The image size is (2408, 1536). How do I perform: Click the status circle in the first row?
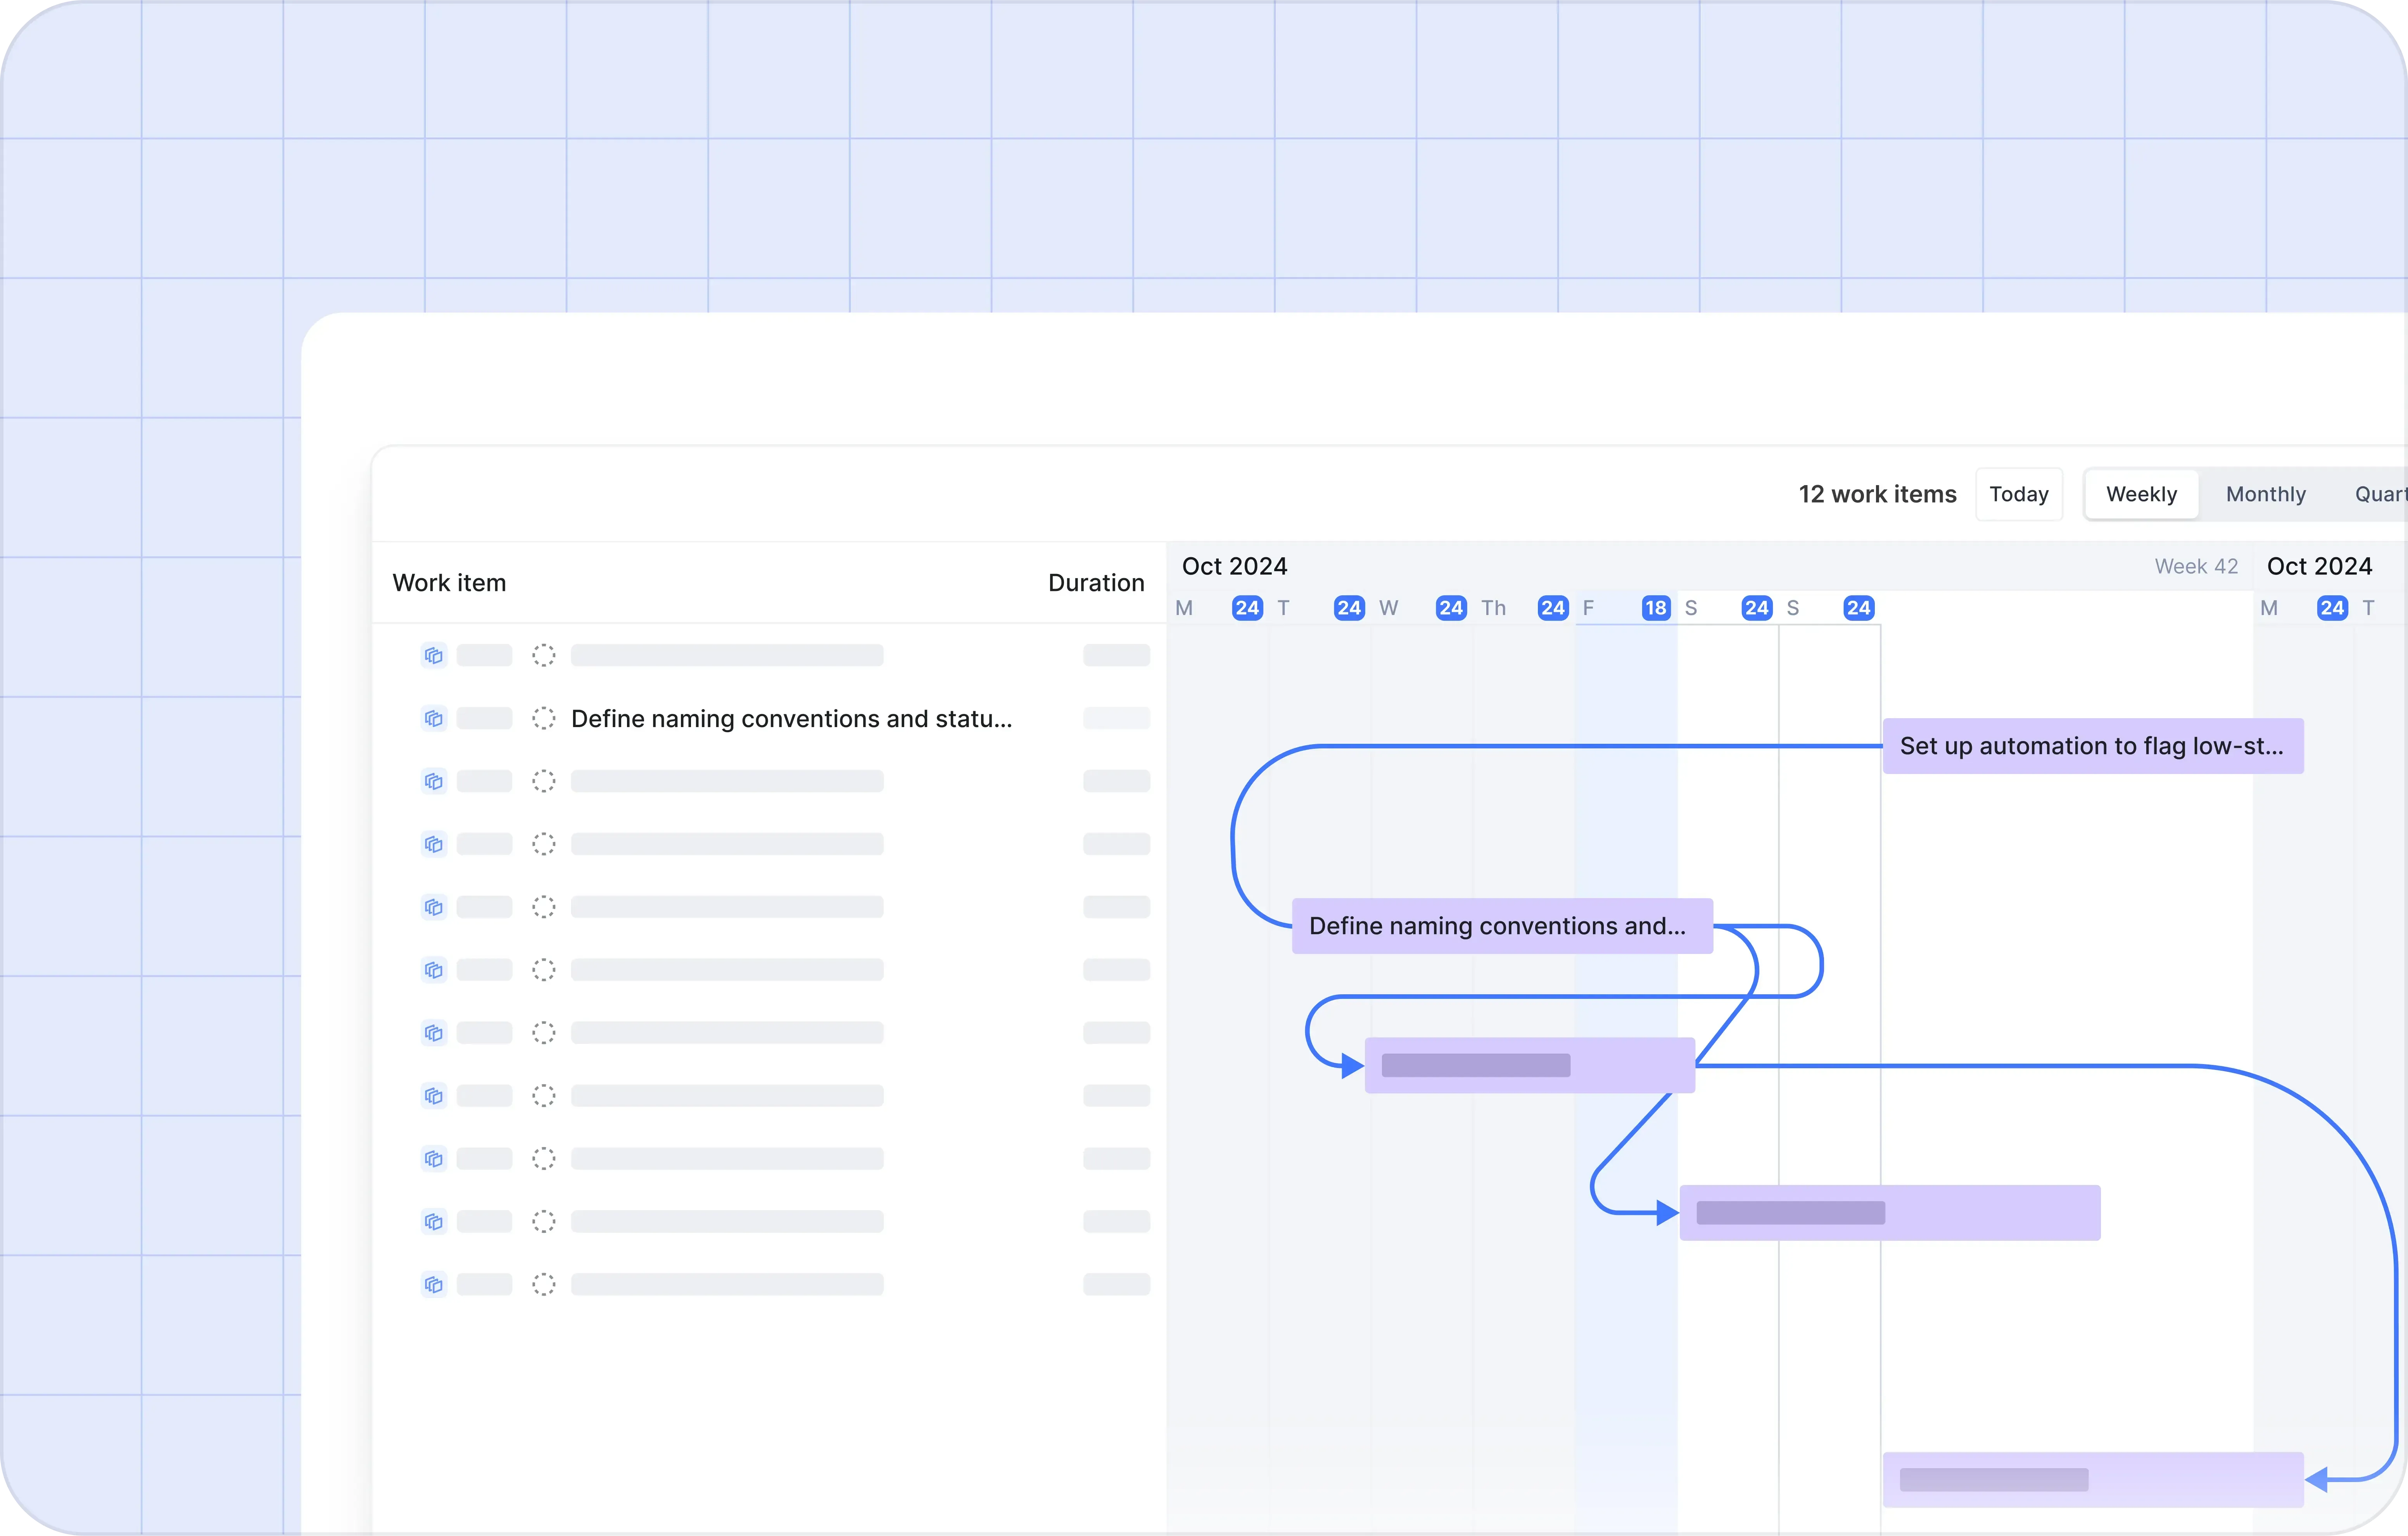[543, 656]
